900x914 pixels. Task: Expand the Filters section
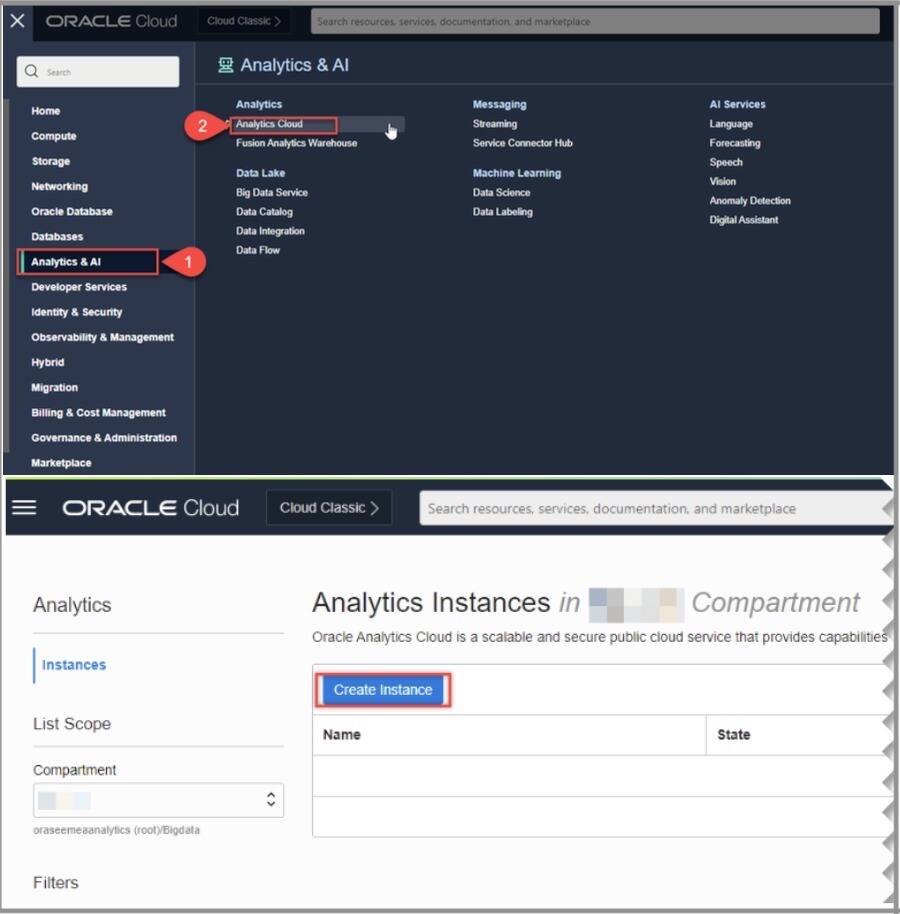coord(55,882)
